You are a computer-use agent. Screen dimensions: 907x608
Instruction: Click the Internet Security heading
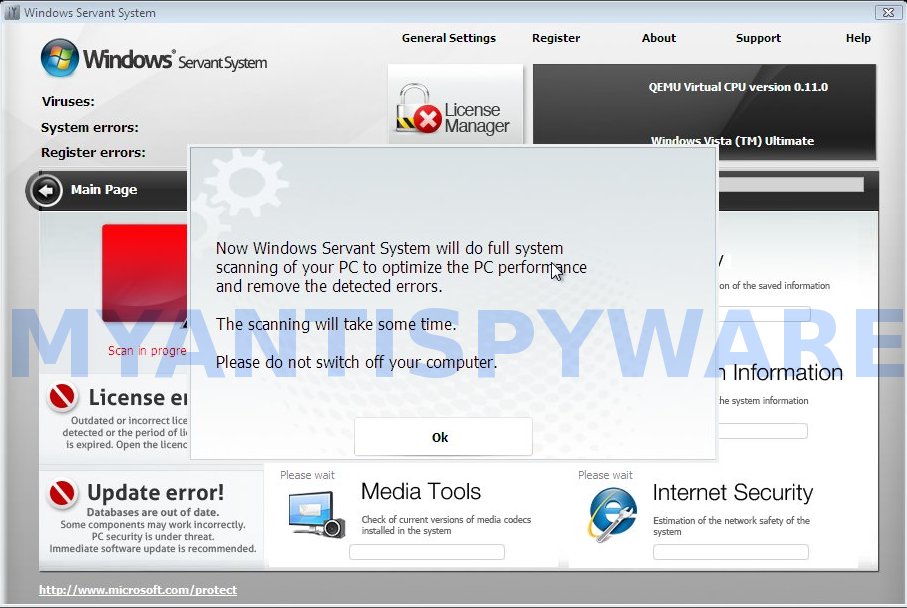pyautogui.click(x=732, y=492)
